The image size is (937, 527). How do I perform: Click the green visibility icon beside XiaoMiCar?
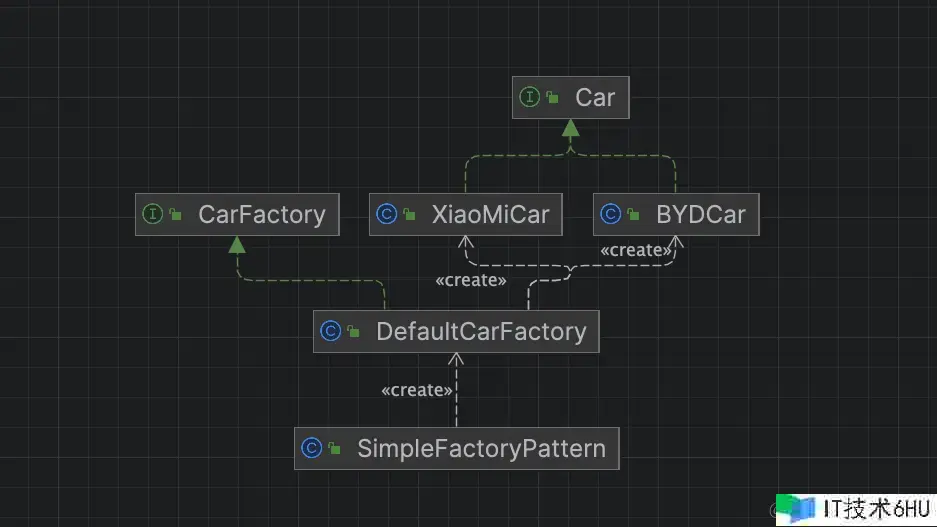(409, 215)
